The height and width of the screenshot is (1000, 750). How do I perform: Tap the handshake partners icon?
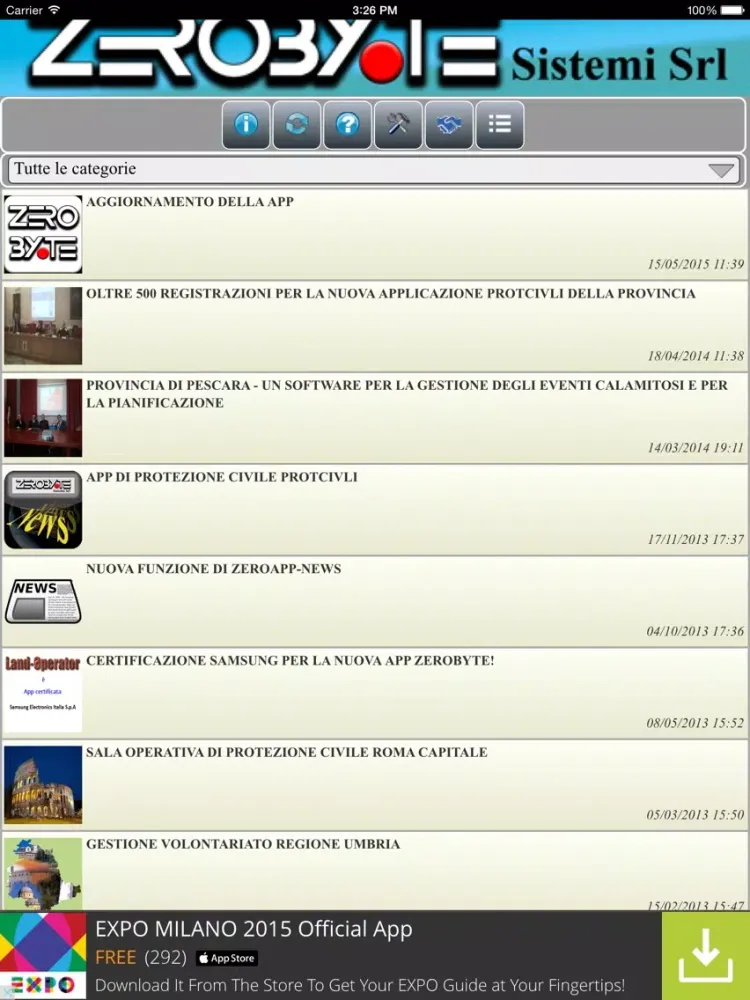[x=449, y=124]
